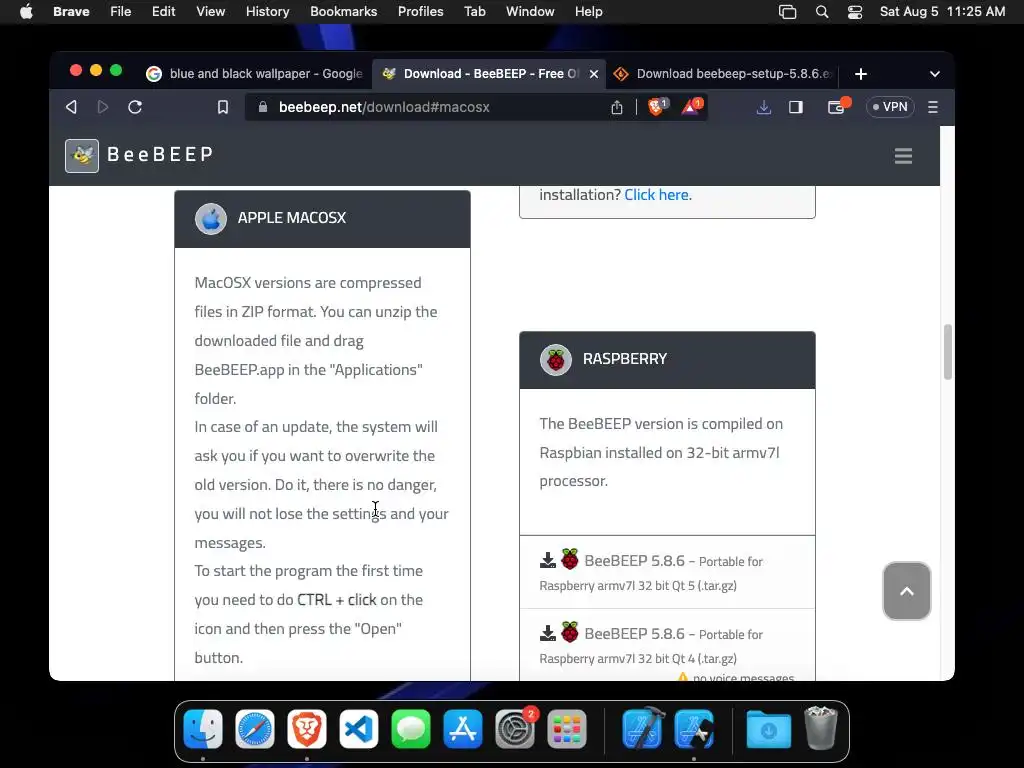Click the page vertical scrollbar thumb
Image resolution: width=1024 pixels, height=768 pixels.
[948, 351]
